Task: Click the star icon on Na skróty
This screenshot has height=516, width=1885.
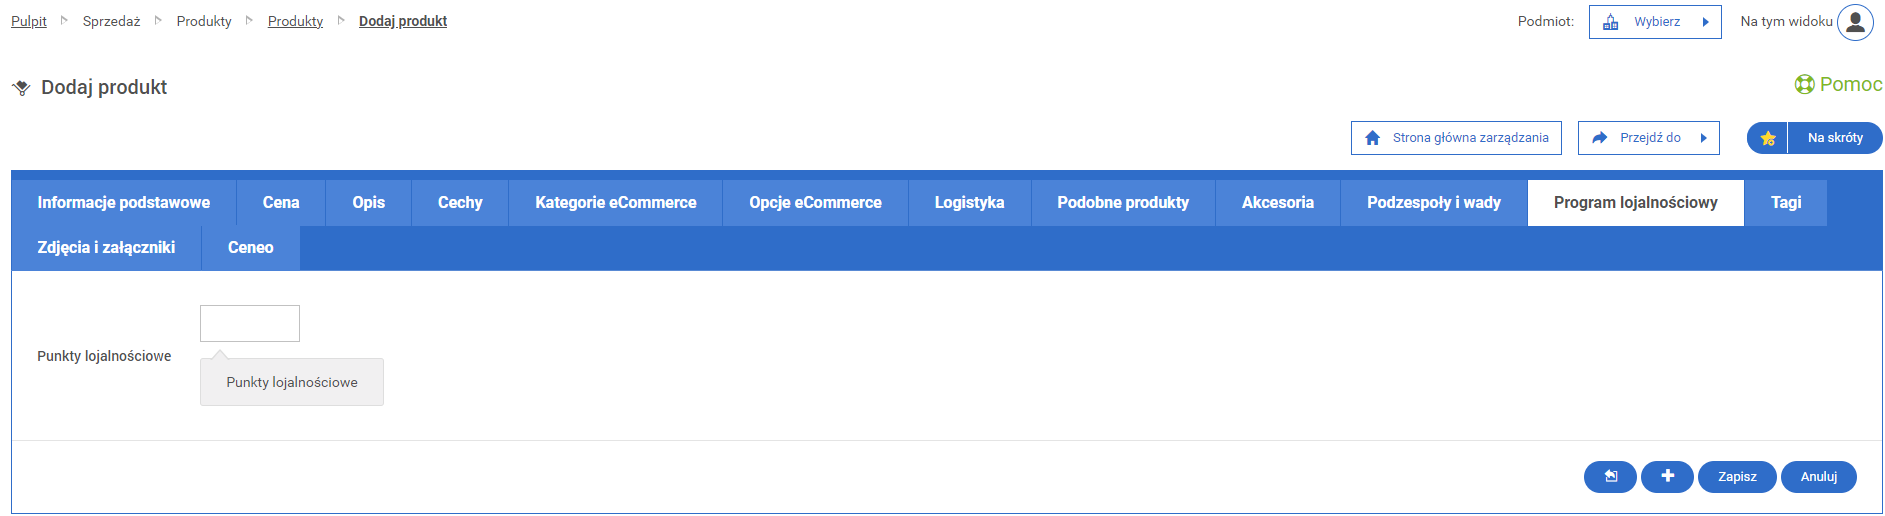Action: pos(1768,138)
